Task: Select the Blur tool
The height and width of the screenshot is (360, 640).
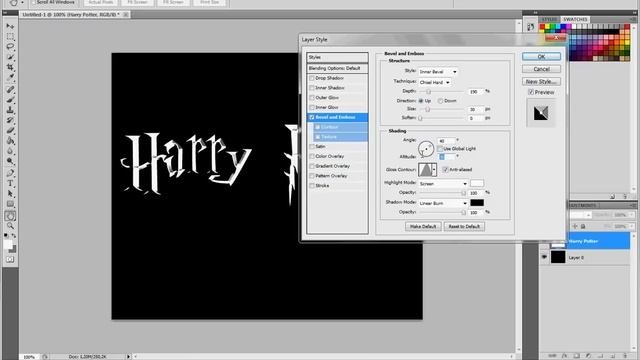Action: pyautogui.click(x=10, y=151)
